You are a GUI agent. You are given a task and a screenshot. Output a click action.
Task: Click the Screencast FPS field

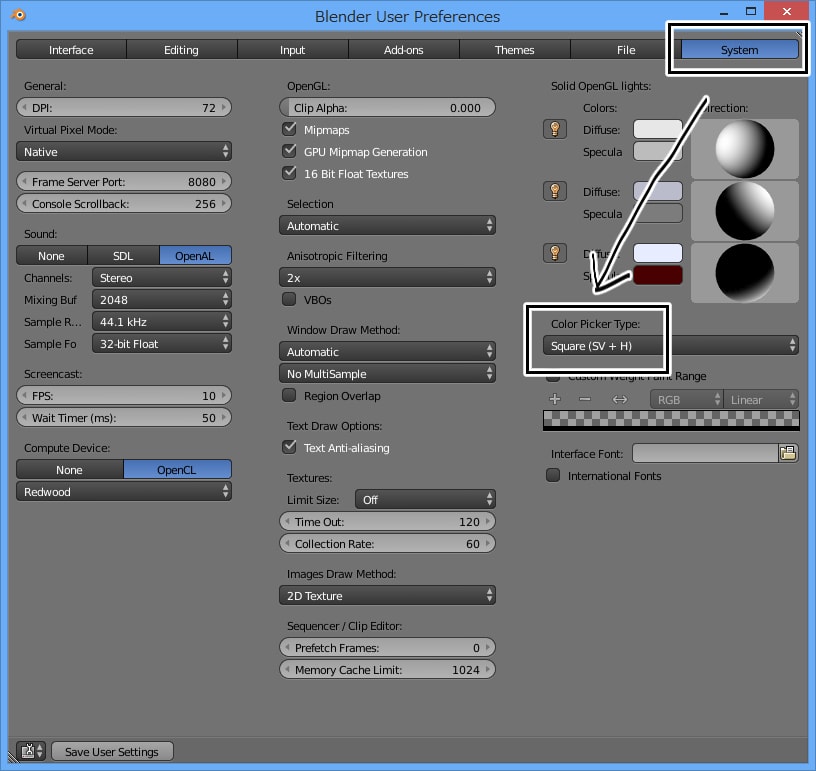124,395
